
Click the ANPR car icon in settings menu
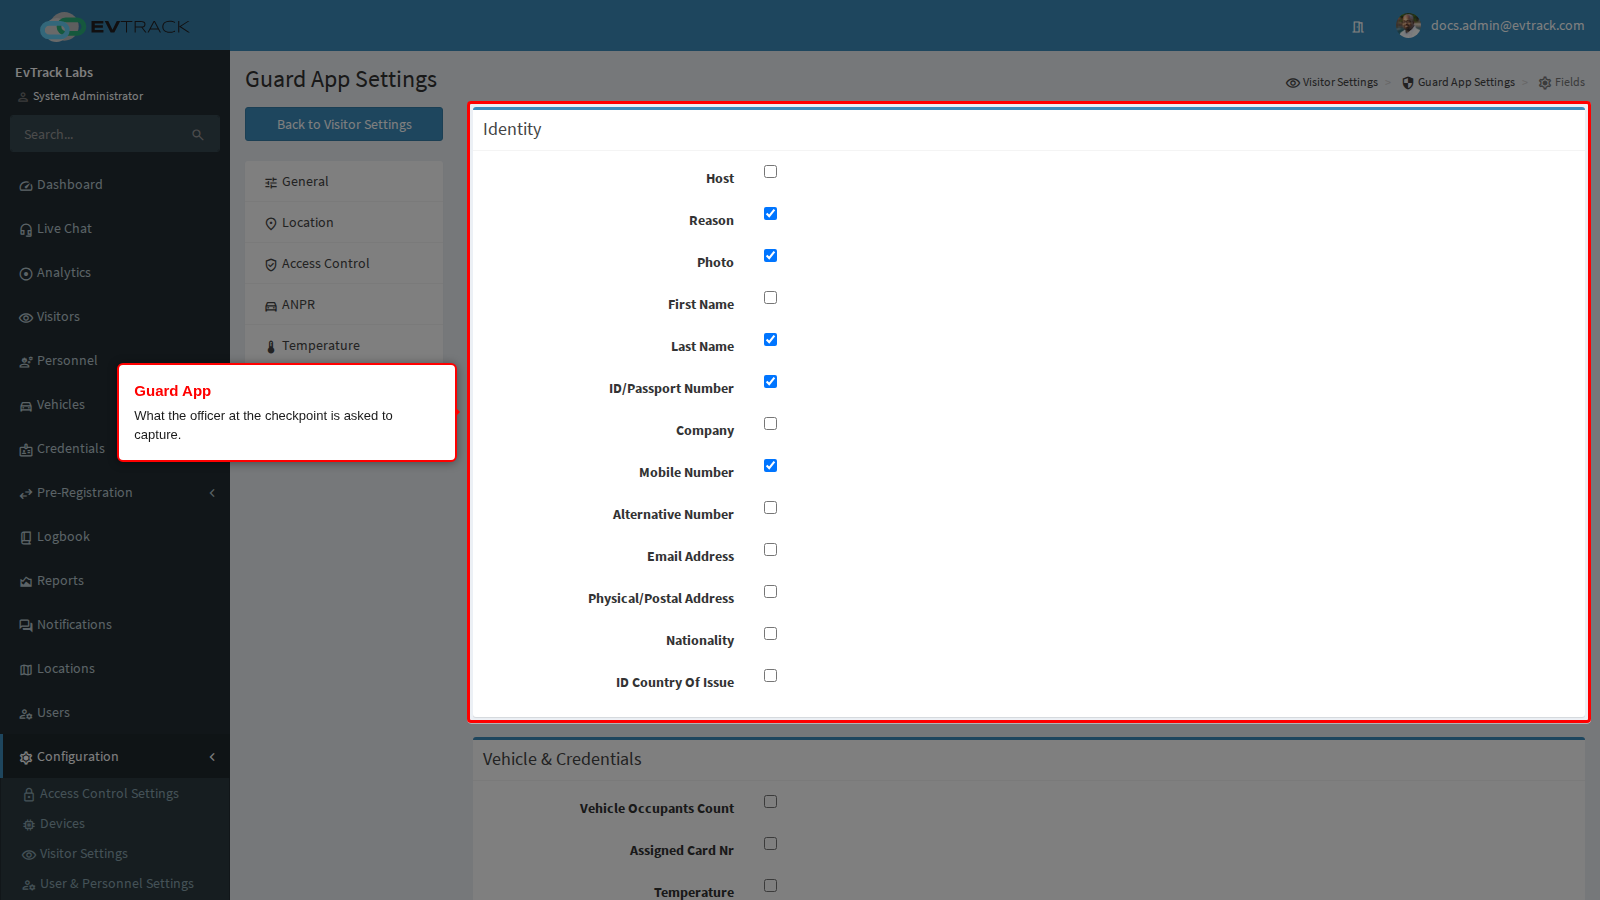271,306
